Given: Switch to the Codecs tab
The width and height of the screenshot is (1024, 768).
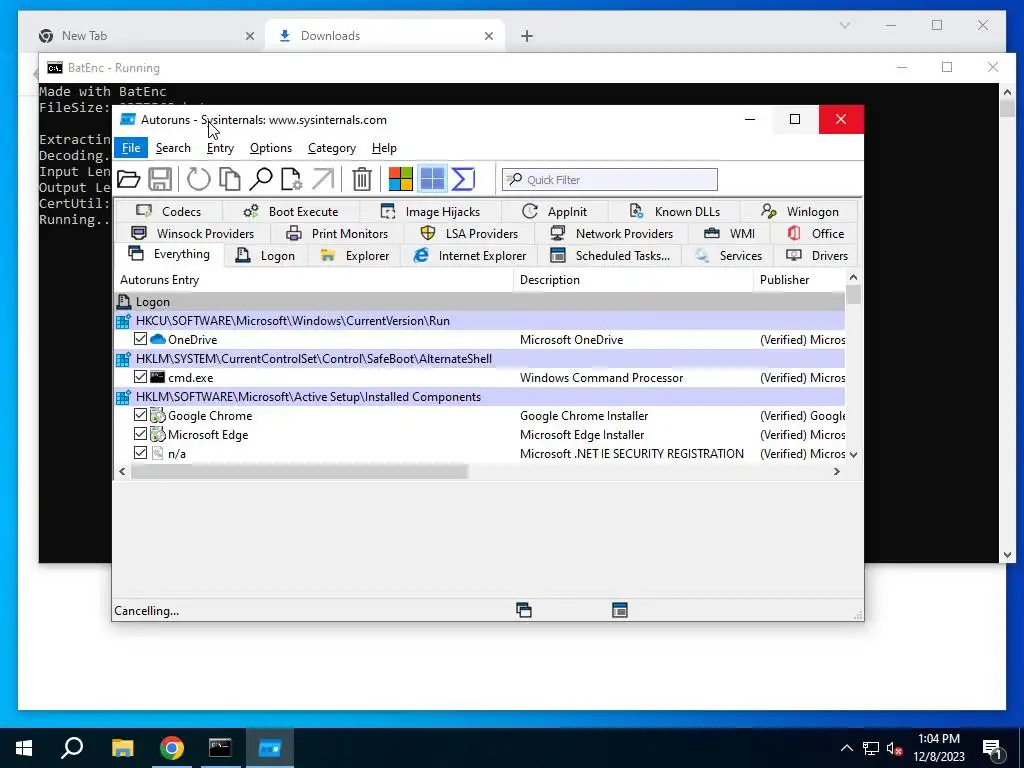Looking at the screenshot, I should tap(169, 211).
